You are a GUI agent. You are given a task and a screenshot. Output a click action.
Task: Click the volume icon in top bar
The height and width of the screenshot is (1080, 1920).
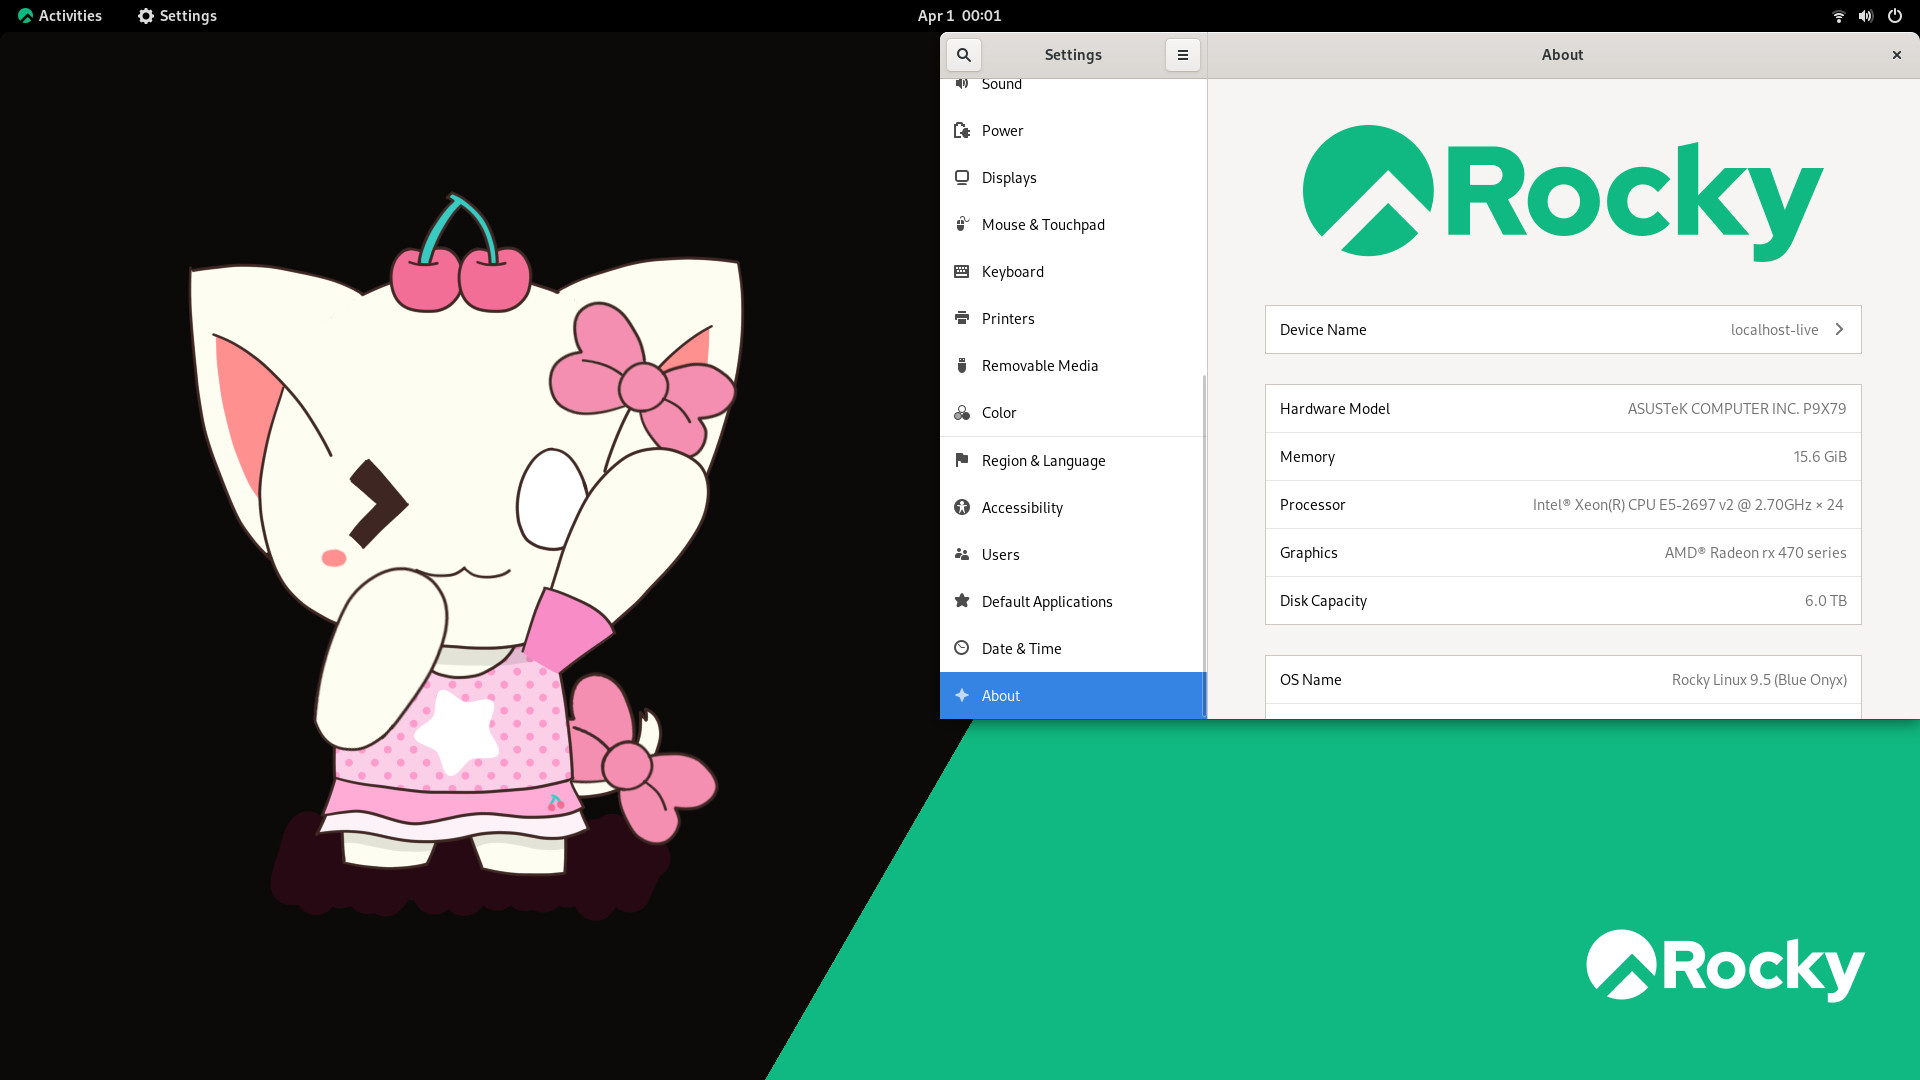[1866, 16]
